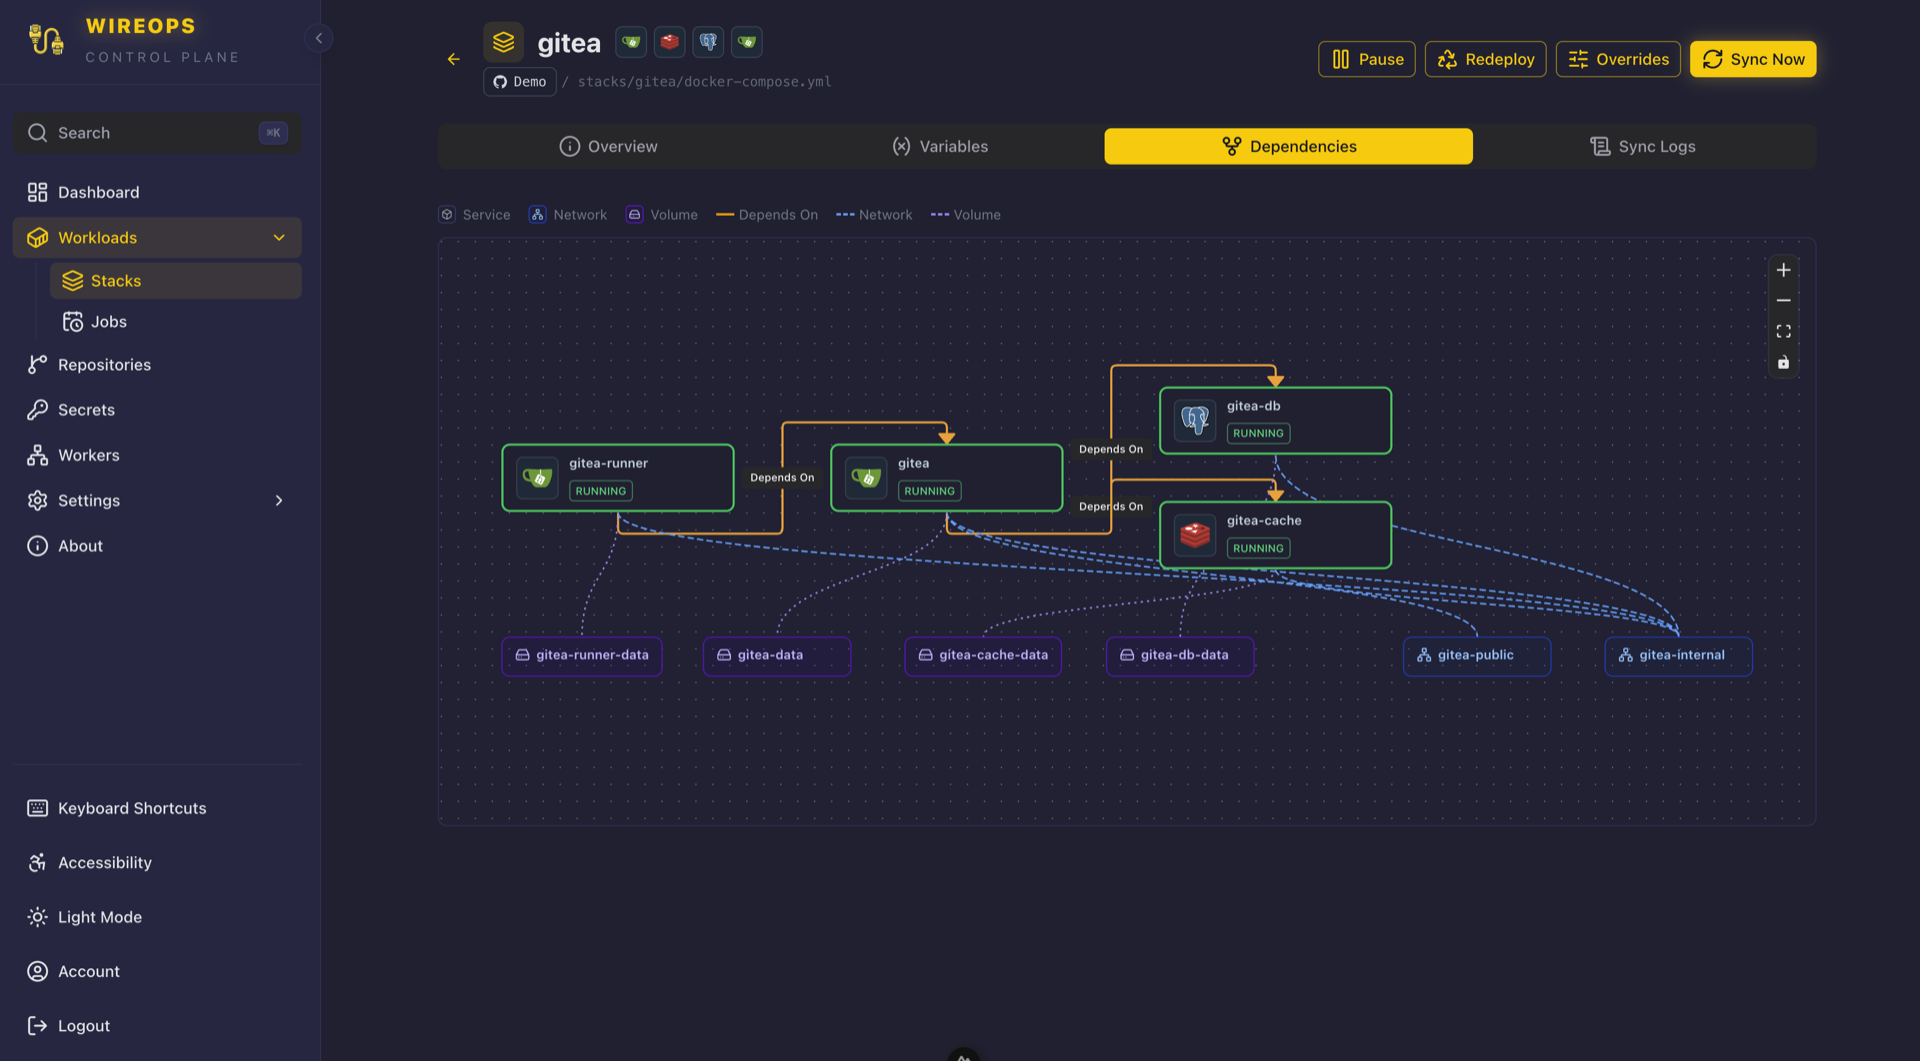Go to Repositories
The image size is (1920, 1061).
[x=157, y=365]
